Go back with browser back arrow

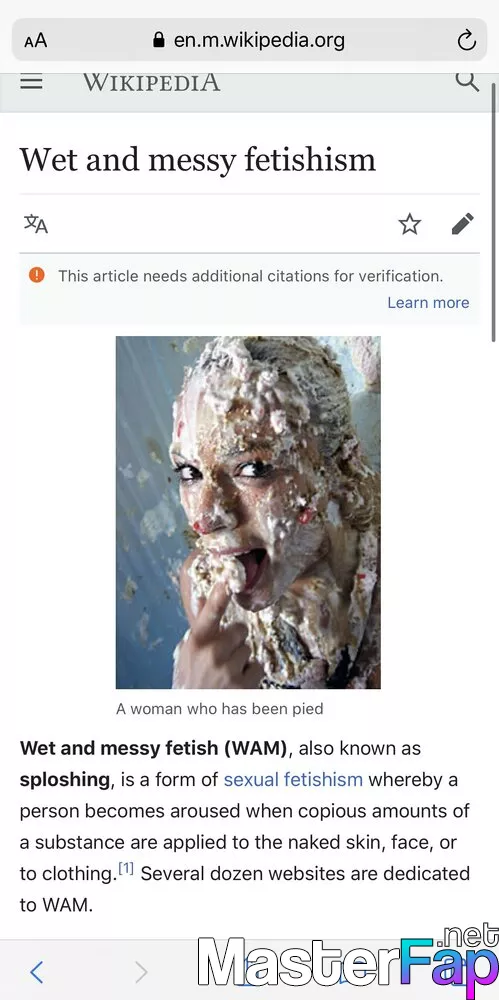[36, 972]
